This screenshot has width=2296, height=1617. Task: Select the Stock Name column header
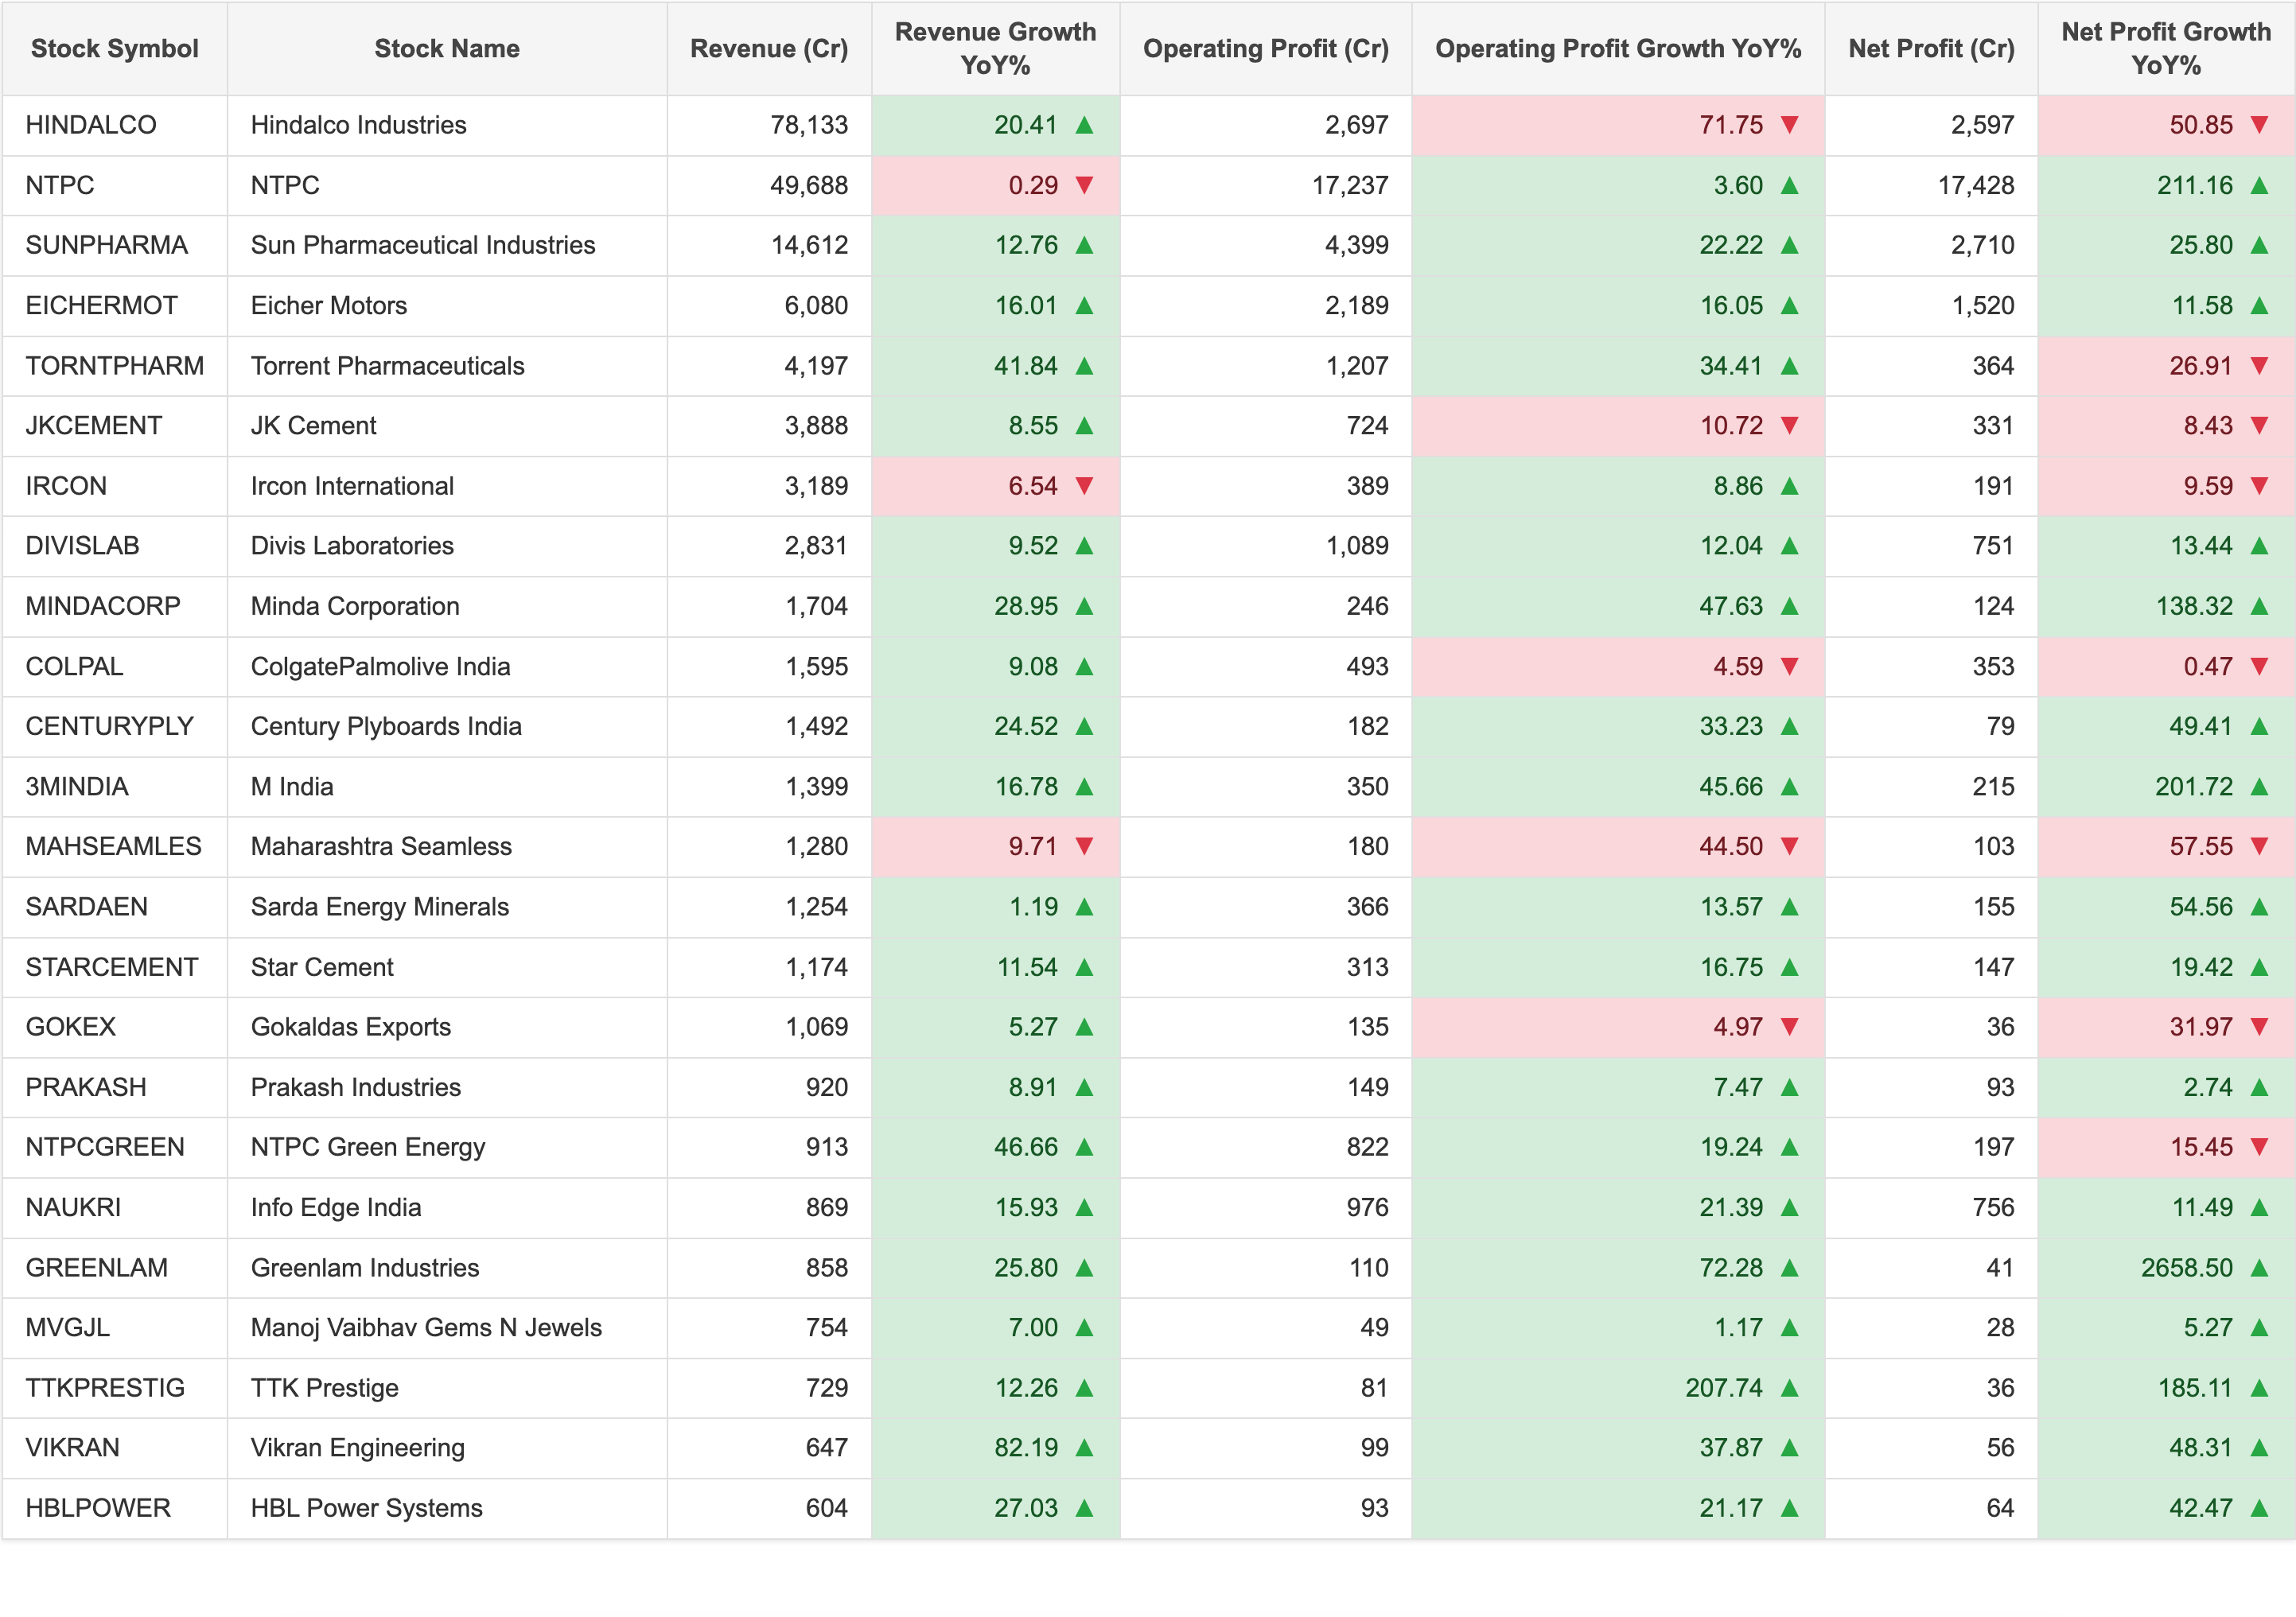coord(447,48)
